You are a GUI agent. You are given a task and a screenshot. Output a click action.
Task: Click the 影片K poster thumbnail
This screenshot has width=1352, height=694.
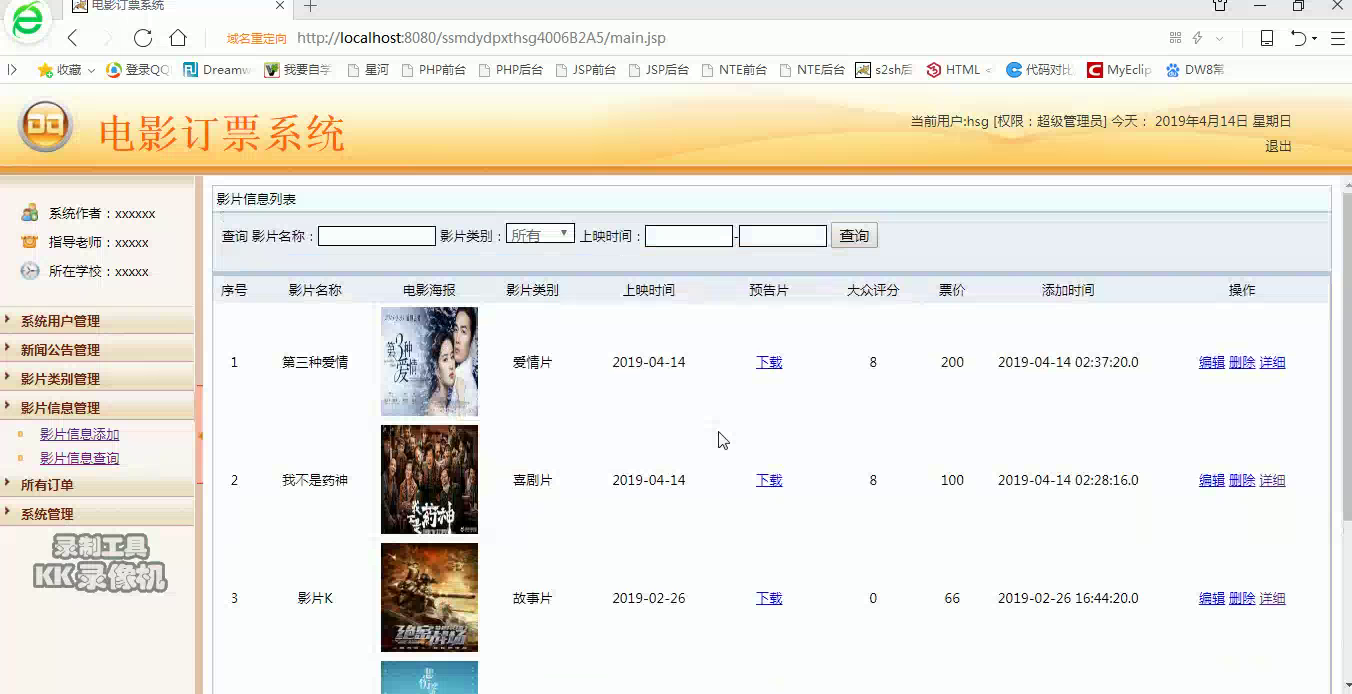click(x=429, y=597)
